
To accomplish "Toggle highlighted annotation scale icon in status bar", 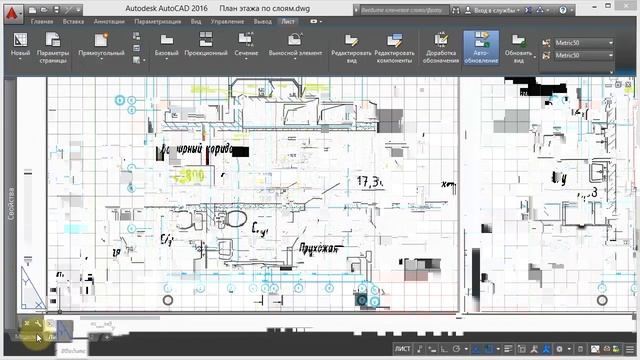I will click(547, 349).
